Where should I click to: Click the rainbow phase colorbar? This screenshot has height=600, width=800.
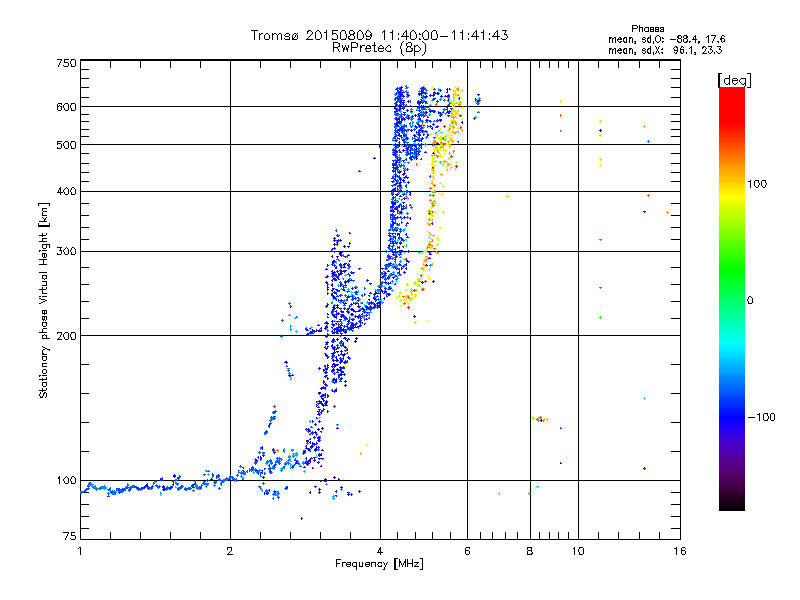pos(732,298)
